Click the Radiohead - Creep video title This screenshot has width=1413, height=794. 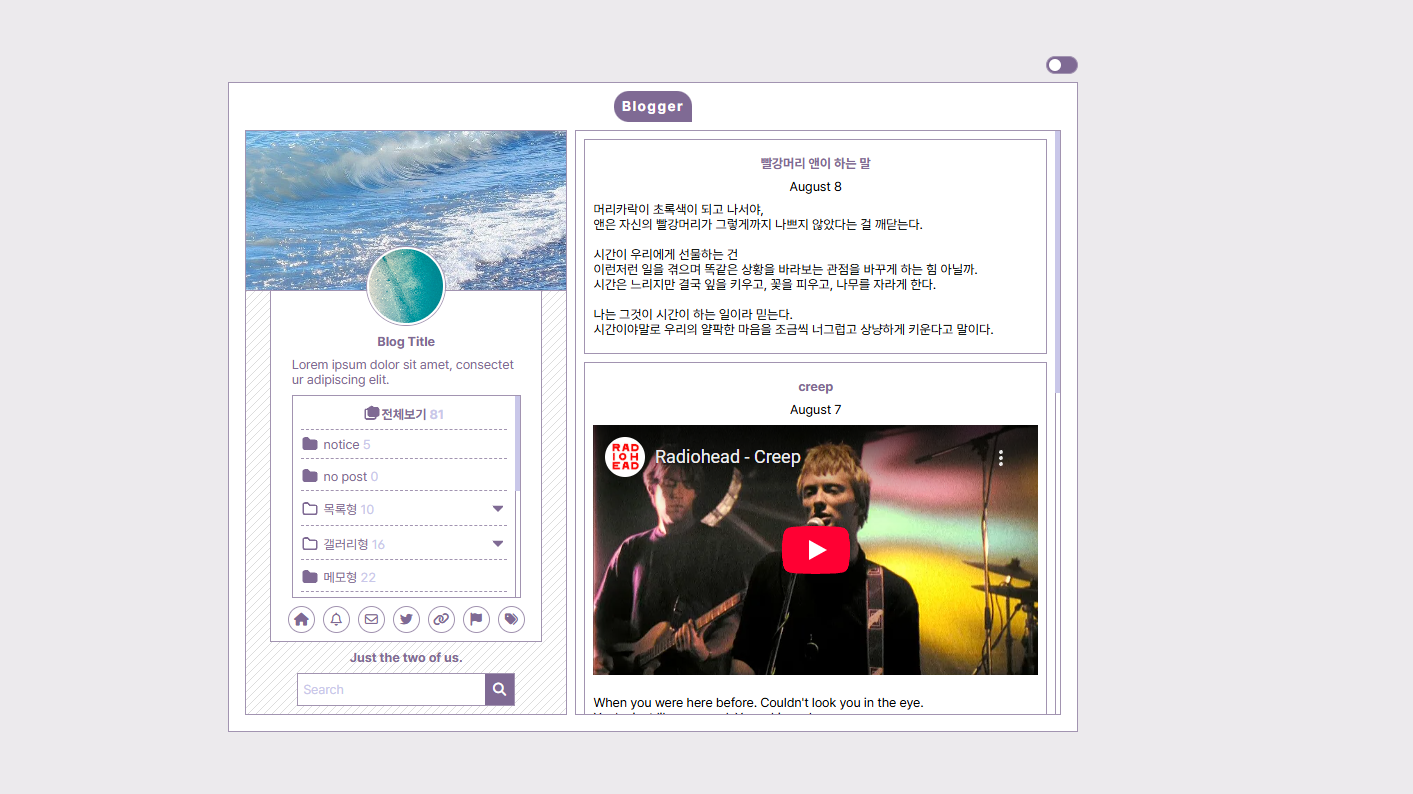[728, 457]
